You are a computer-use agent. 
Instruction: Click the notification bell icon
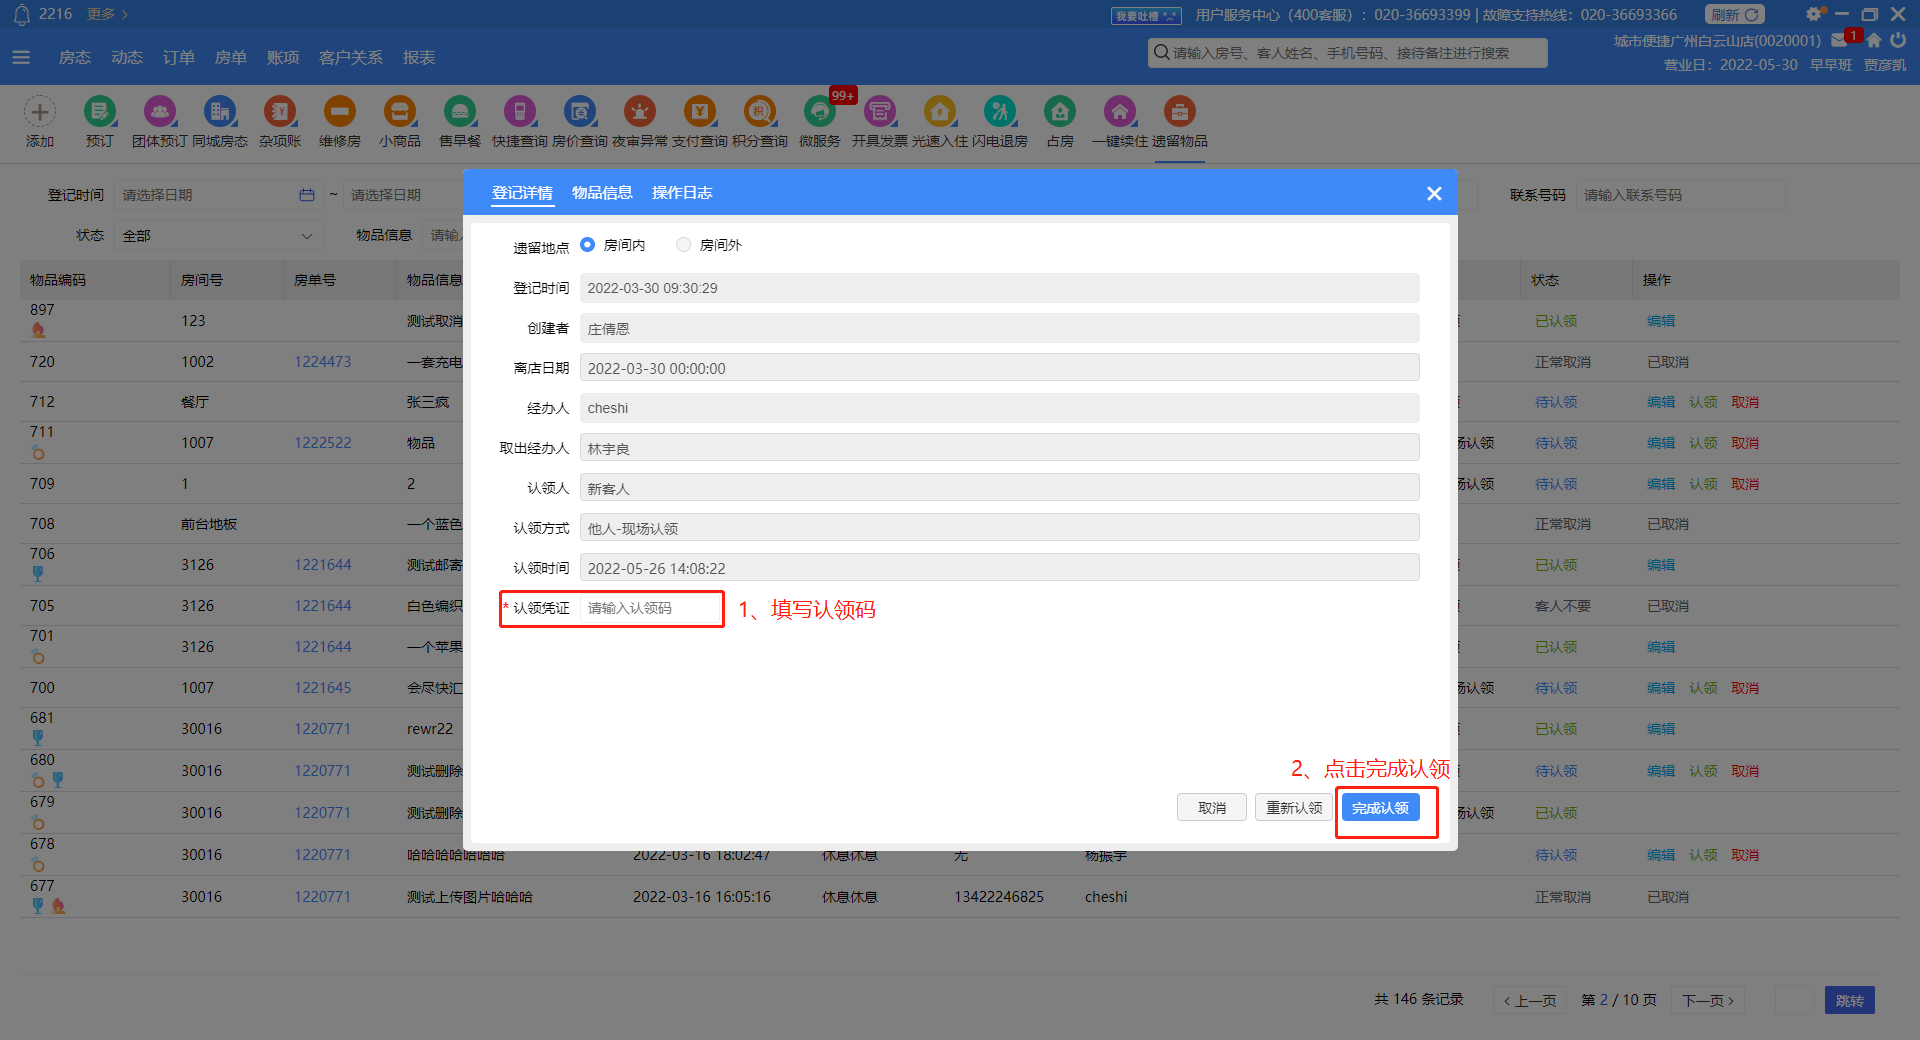[x=21, y=14]
